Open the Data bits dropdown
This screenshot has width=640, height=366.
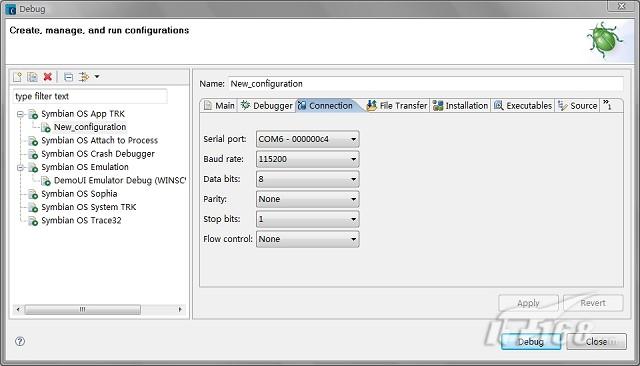[307, 179]
